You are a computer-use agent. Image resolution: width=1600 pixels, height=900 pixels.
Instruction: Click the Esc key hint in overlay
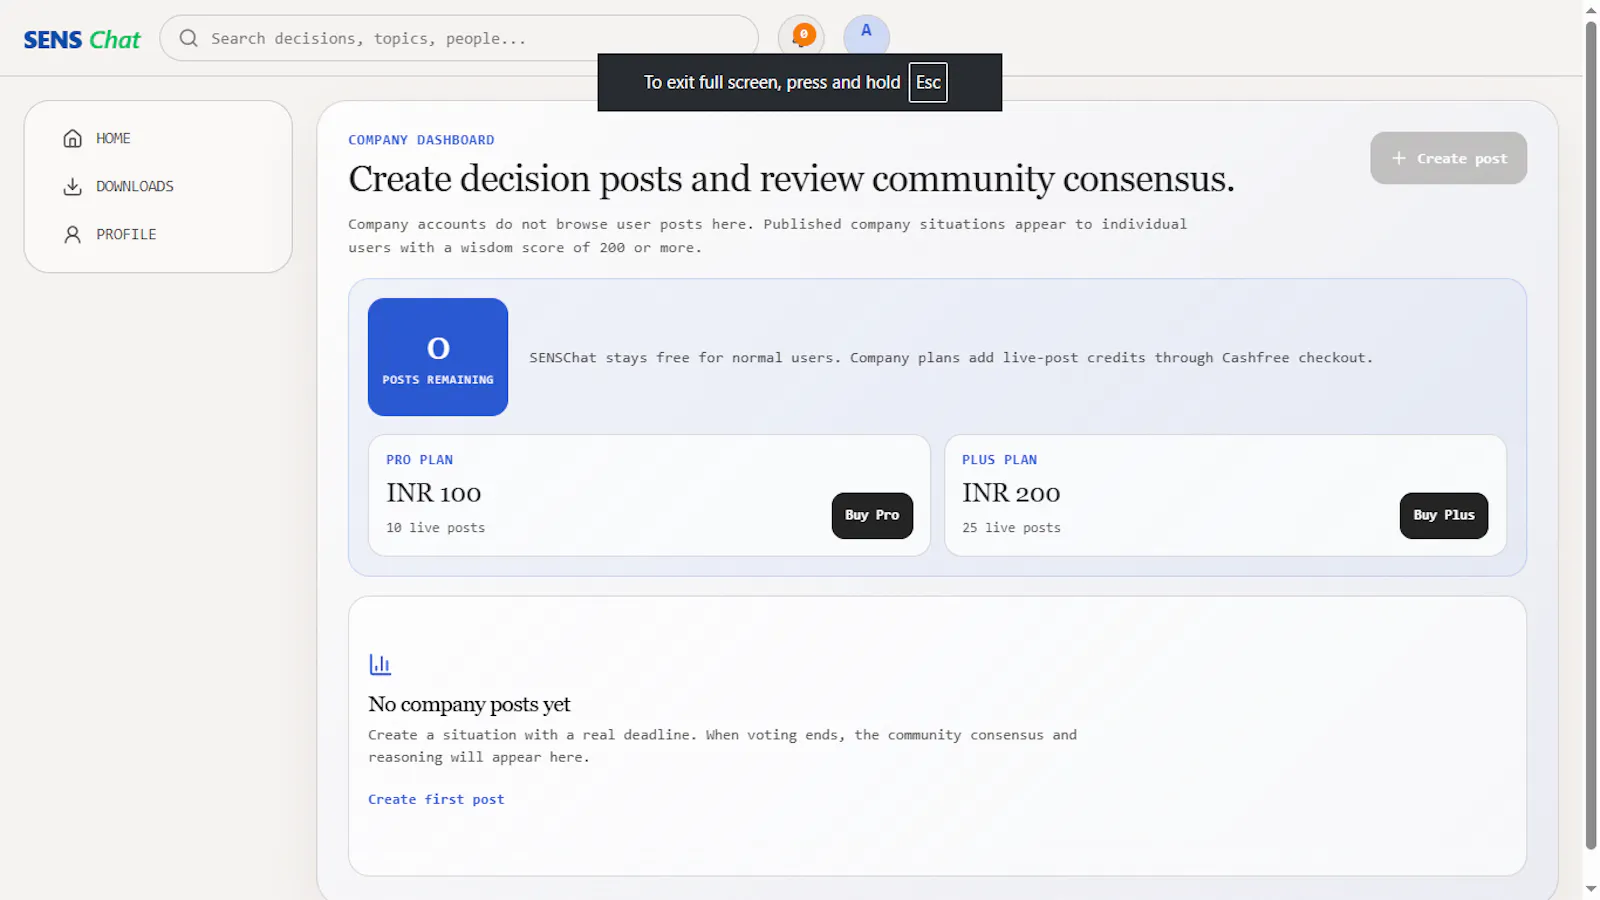pos(928,82)
